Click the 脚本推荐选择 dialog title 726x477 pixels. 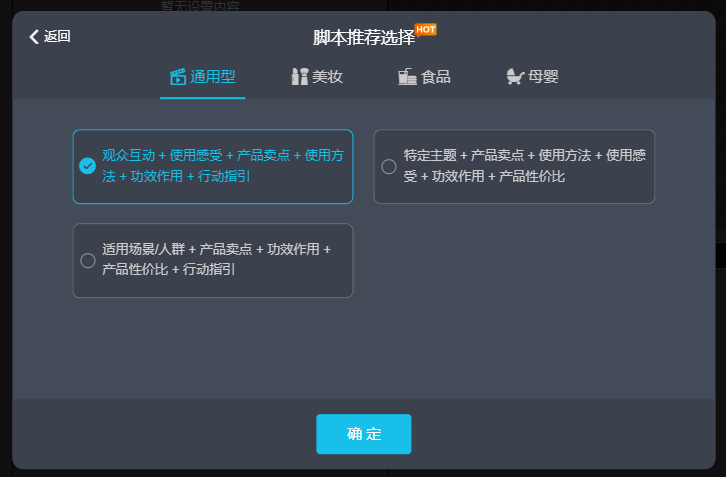click(364, 38)
